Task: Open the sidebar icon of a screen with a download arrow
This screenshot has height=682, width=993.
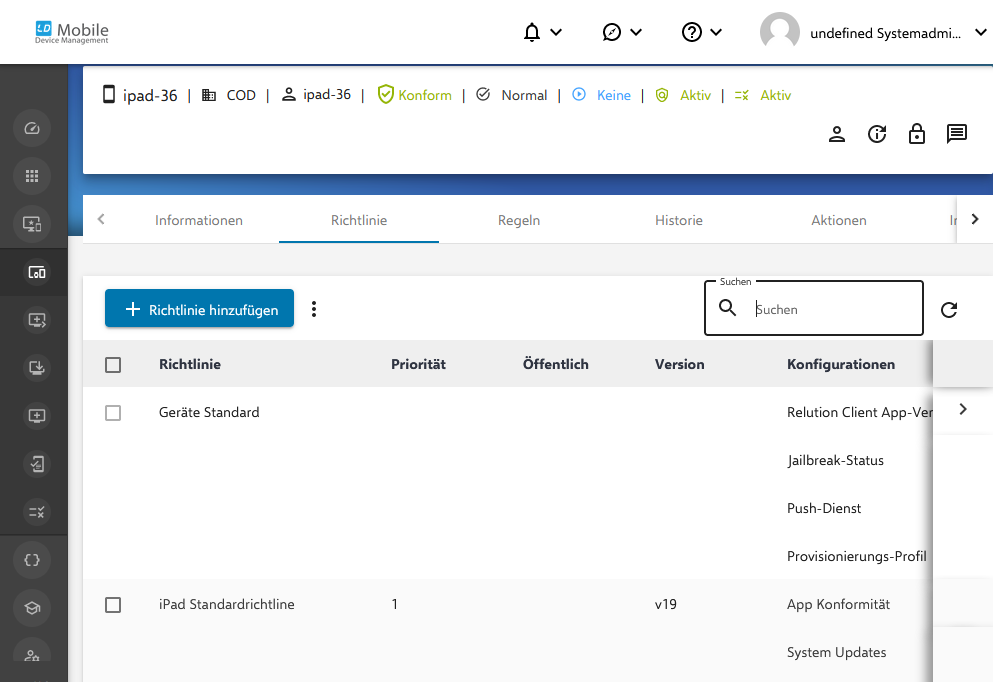Action: pos(37,368)
